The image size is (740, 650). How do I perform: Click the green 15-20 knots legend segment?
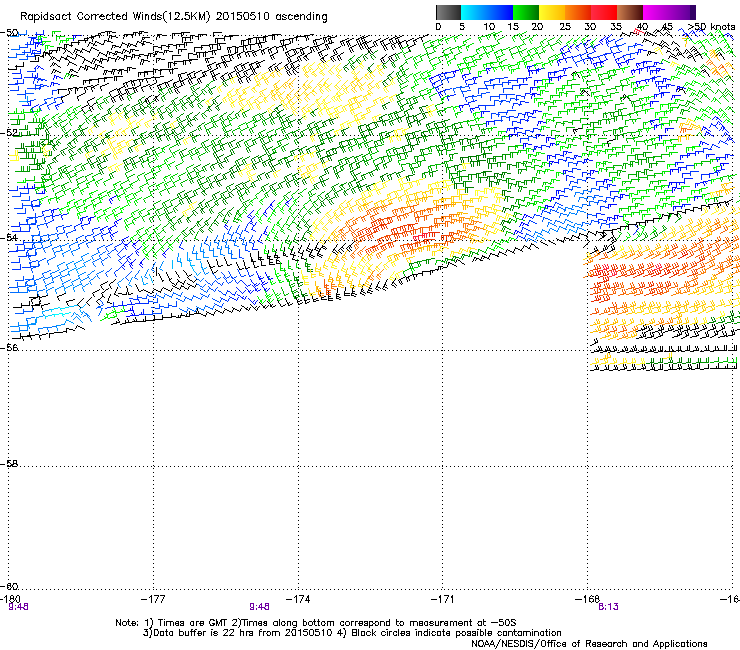(x=526, y=12)
